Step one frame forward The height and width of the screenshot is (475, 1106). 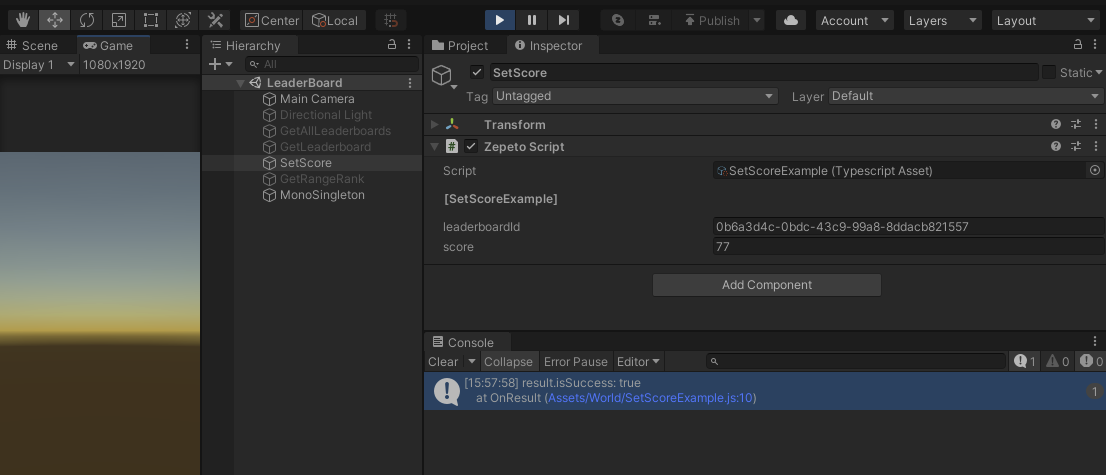click(x=564, y=20)
